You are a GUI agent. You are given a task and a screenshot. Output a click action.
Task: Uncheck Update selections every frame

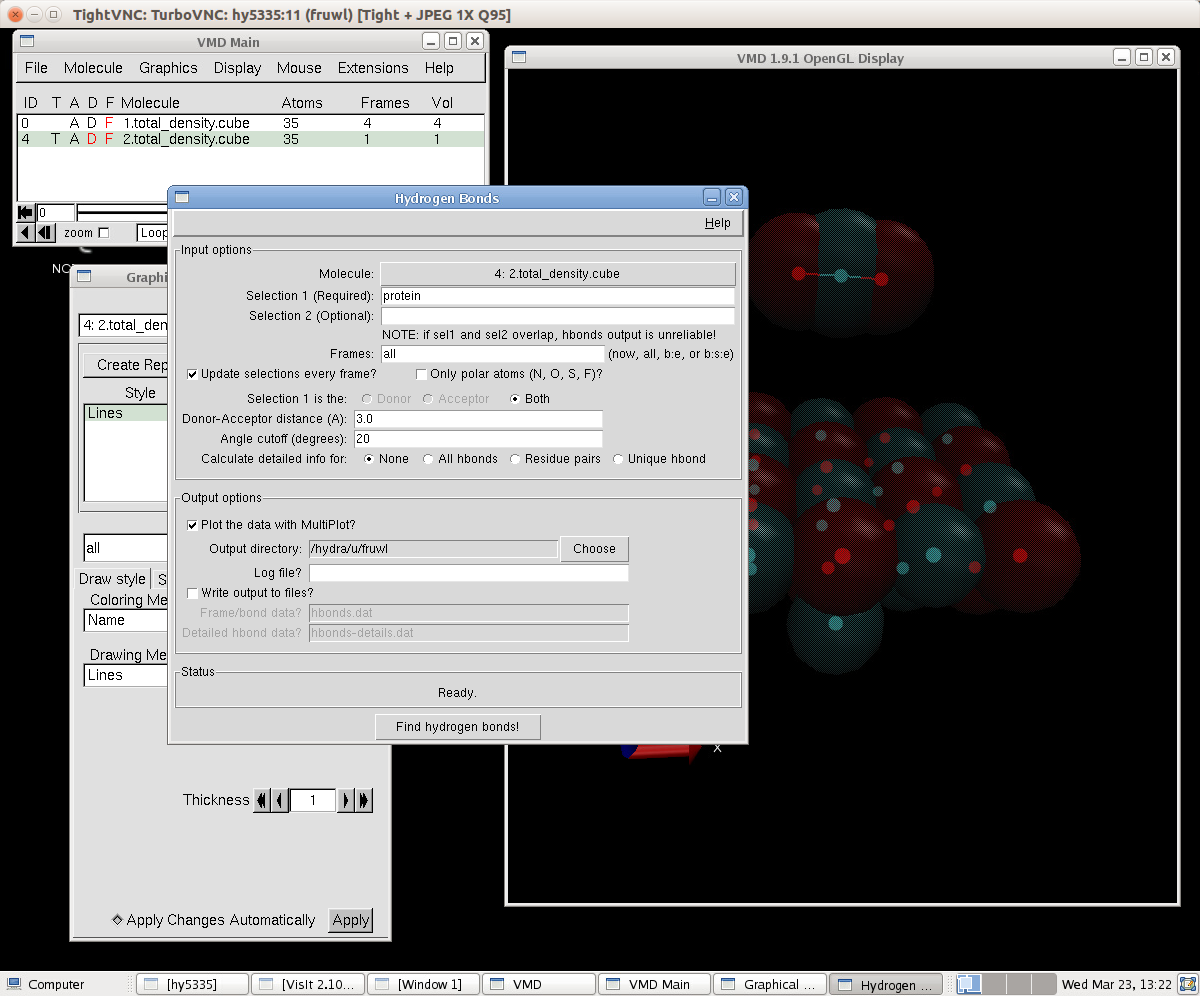click(x=192, y=374)
